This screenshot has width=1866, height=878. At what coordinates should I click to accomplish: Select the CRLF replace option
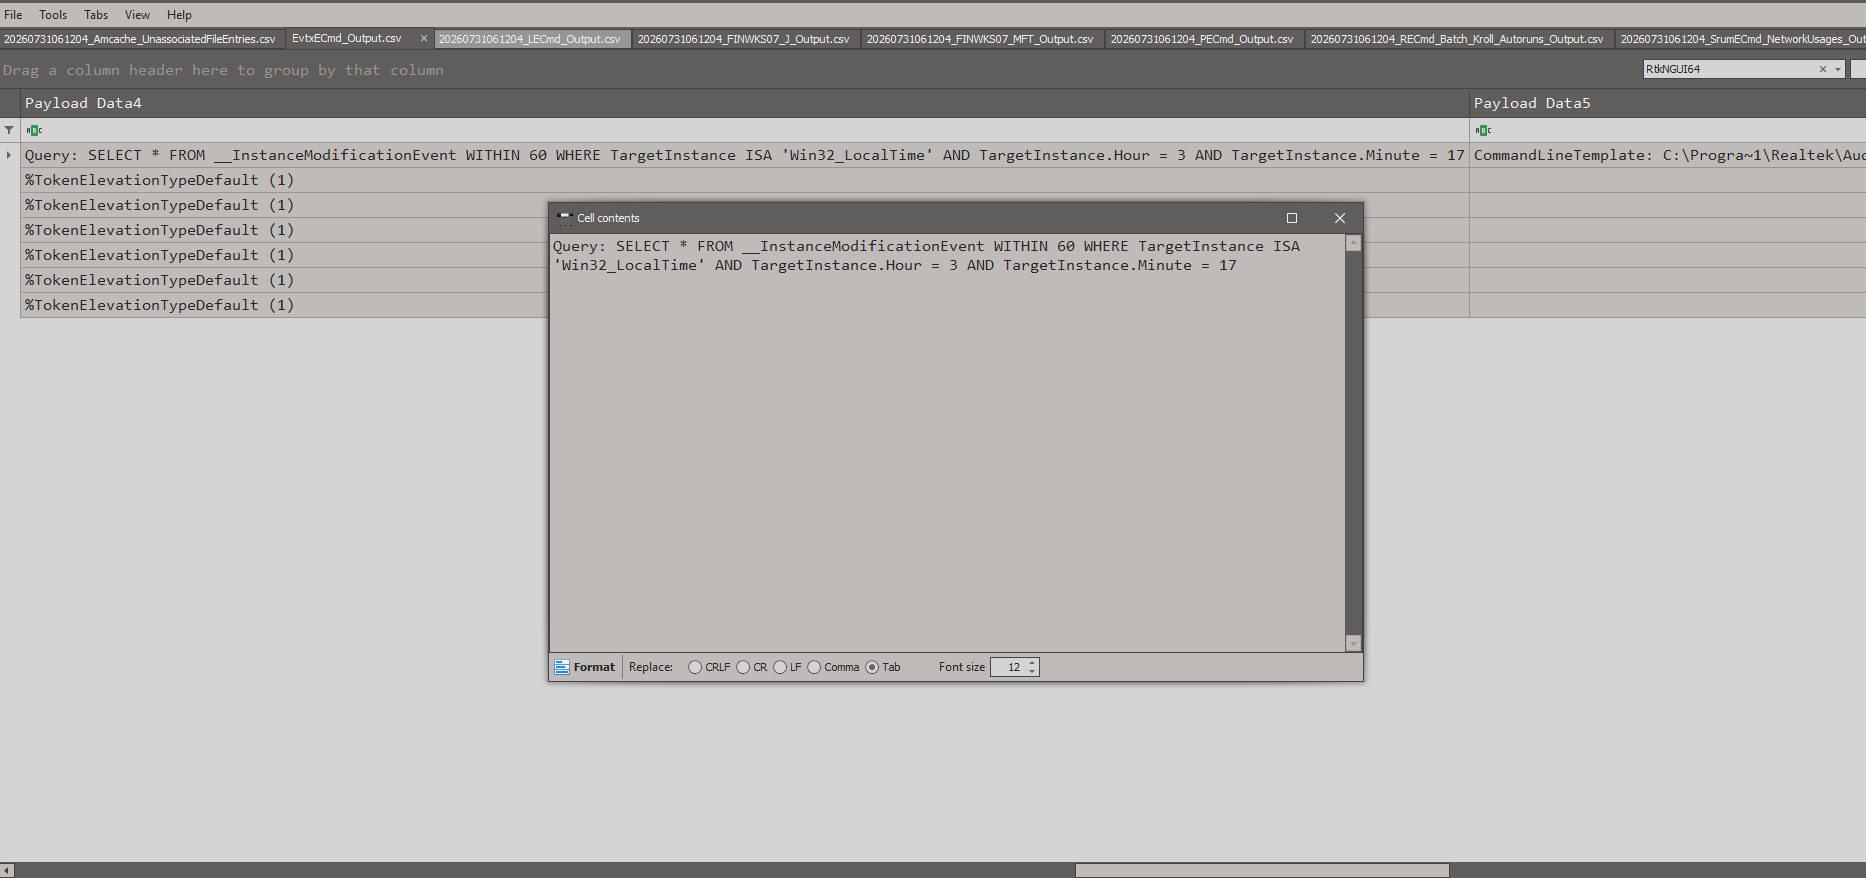[695, 667]
